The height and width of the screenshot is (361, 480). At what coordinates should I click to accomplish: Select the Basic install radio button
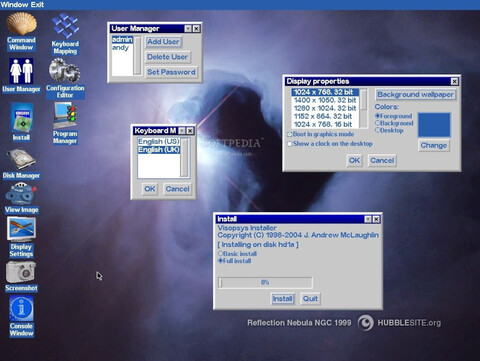tap(220, 254)
